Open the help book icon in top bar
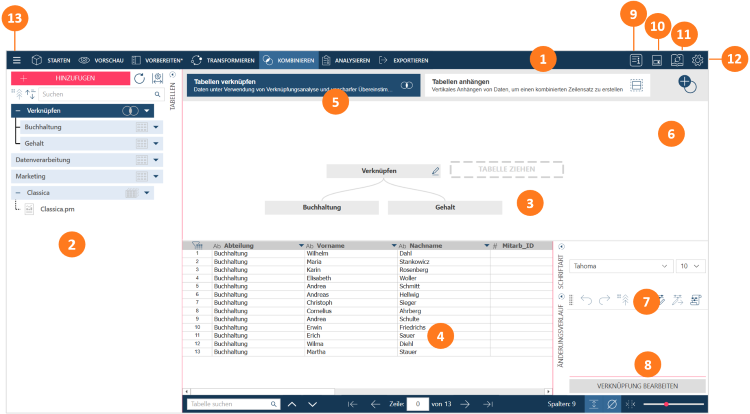The height and width of the screenshot is (414, 750). pyautogui.click(x=635, y=60)
